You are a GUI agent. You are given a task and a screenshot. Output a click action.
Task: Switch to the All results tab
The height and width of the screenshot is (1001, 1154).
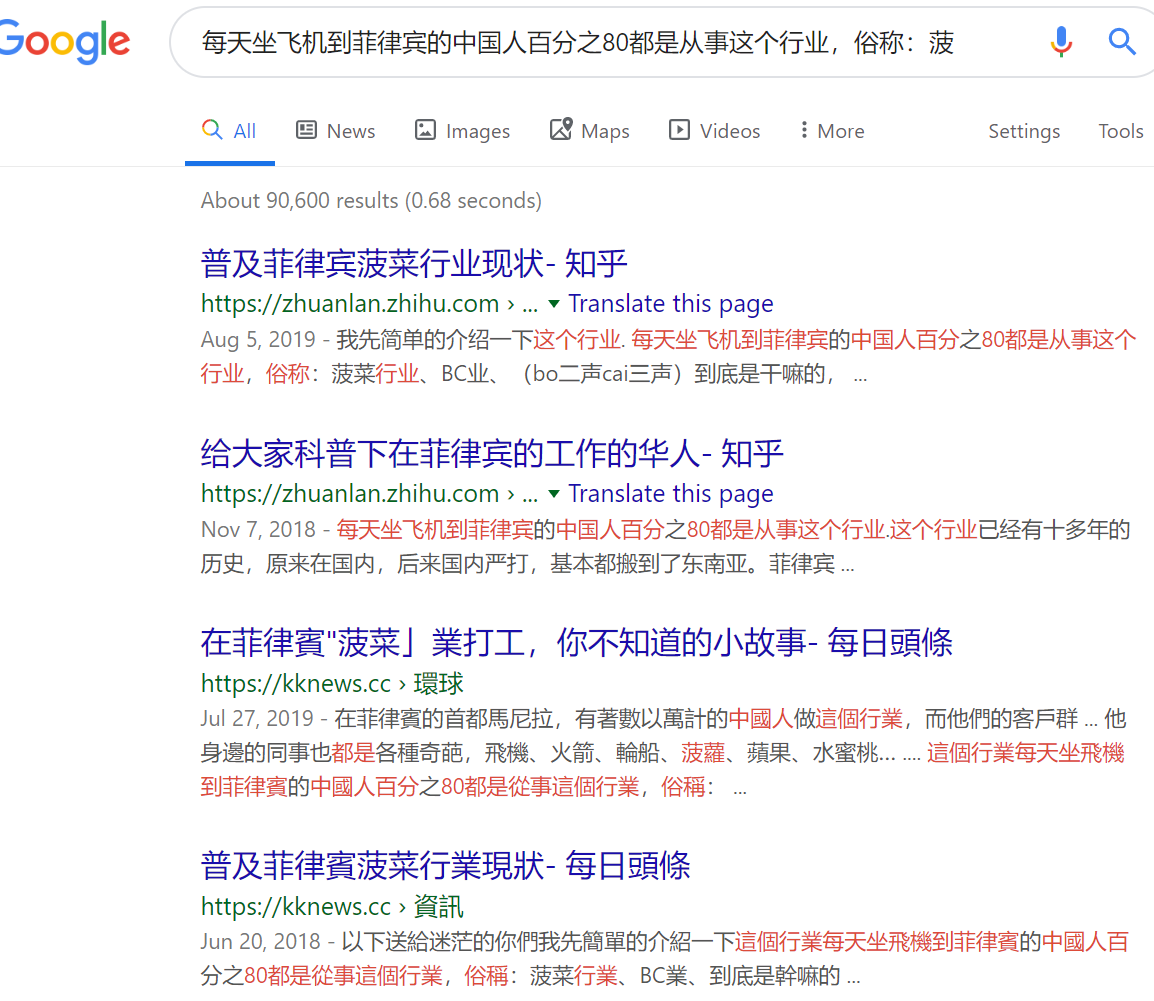230,131
